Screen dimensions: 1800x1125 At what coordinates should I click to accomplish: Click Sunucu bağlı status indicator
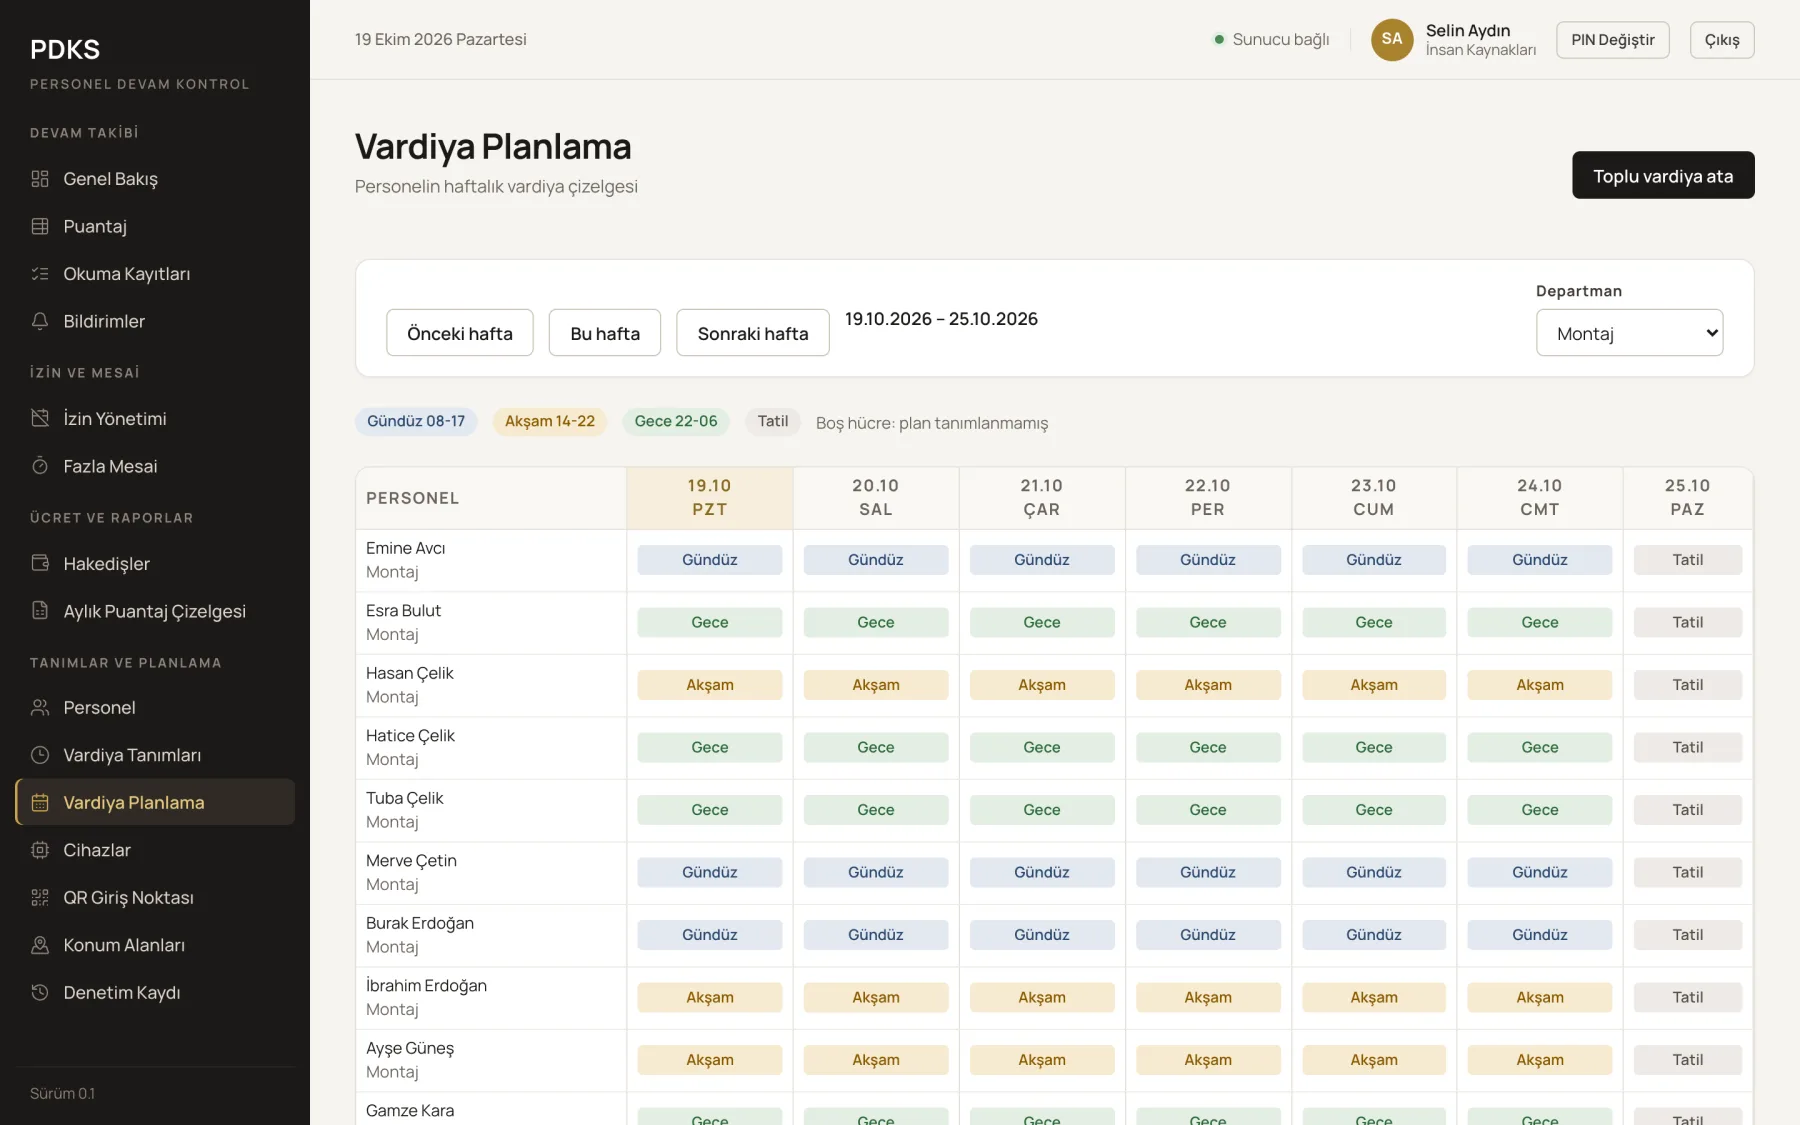[1271, 40]
